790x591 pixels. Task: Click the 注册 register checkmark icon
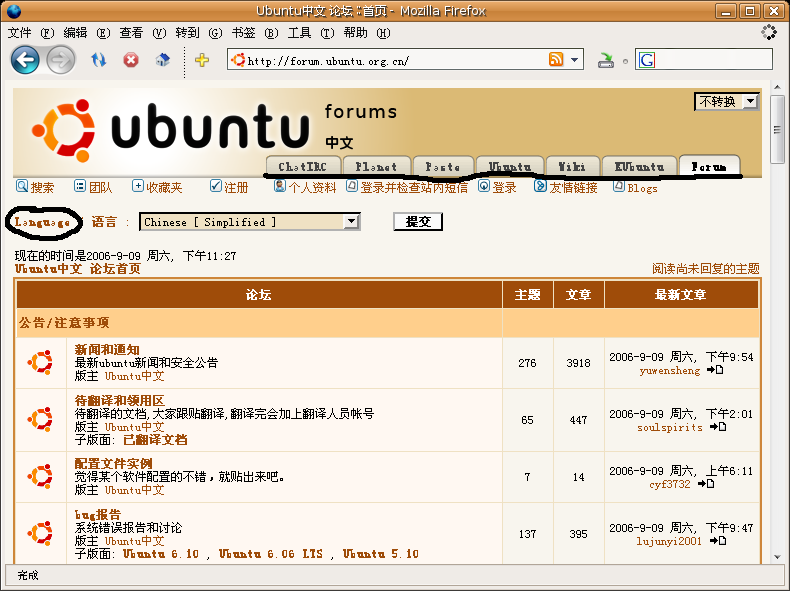[216, 186]
